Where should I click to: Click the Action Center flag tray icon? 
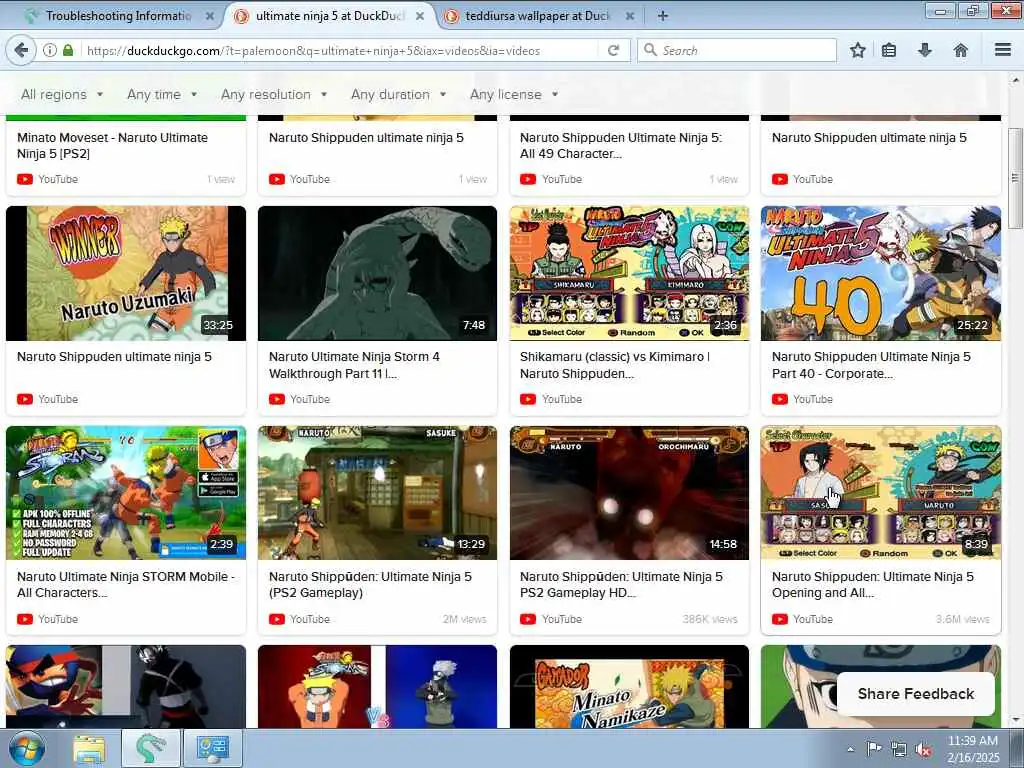874,749
